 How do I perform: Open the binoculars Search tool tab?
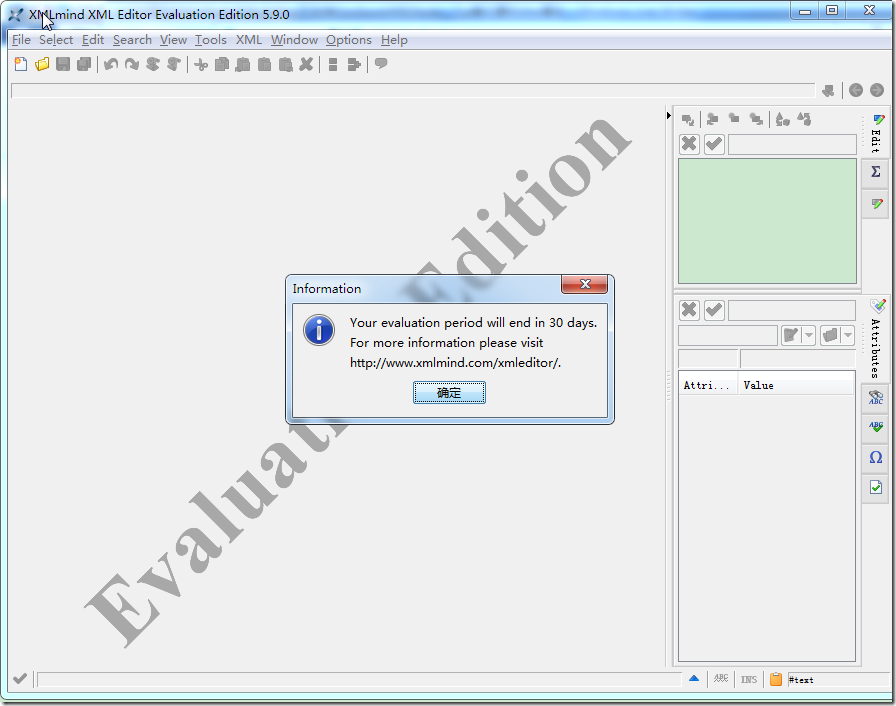click(875, 397)
